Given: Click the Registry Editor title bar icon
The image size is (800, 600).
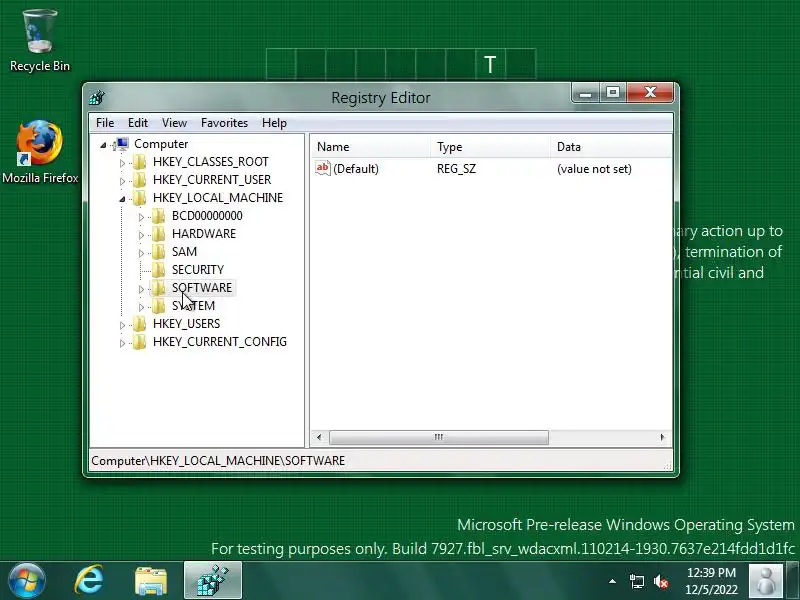Looking at the screenshot, I should point(97,97).
